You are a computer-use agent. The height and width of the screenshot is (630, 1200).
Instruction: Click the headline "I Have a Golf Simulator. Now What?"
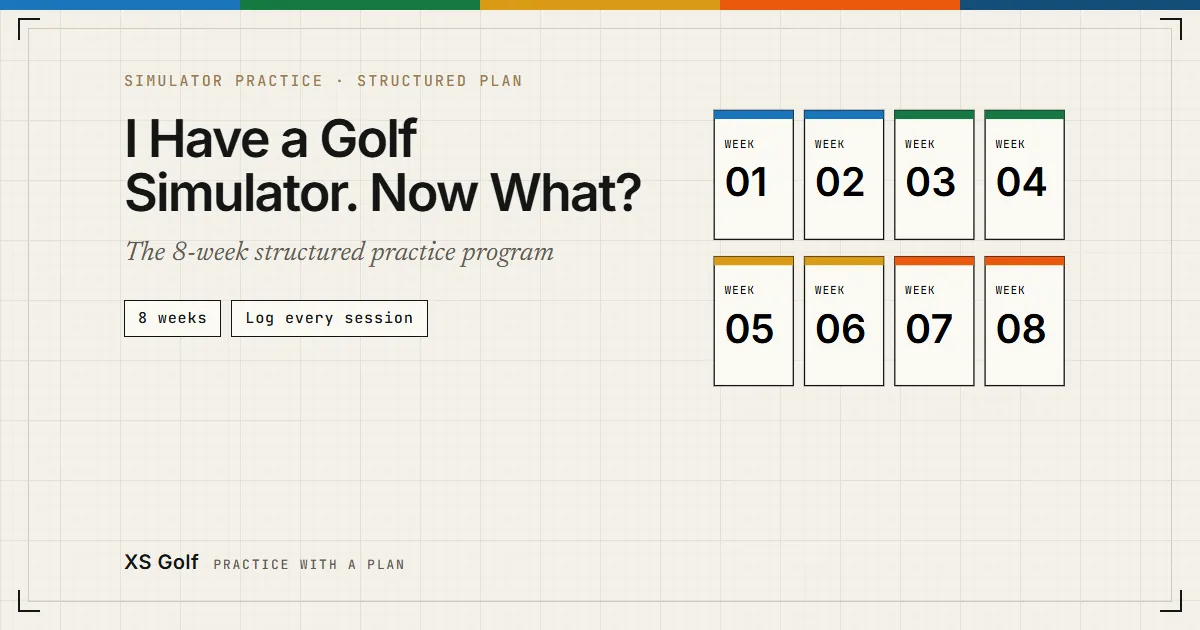tap(382, 166)
